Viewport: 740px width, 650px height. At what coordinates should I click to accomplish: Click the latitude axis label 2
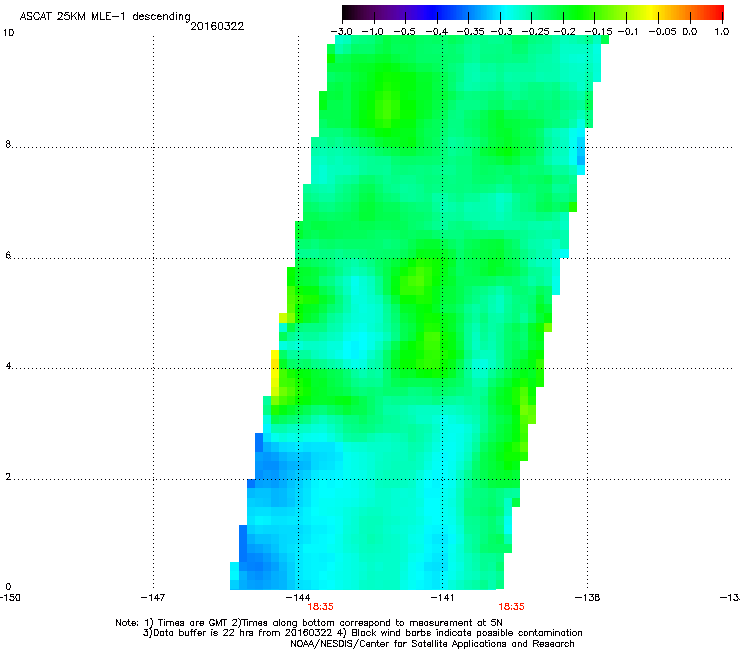tap(8, 477)
